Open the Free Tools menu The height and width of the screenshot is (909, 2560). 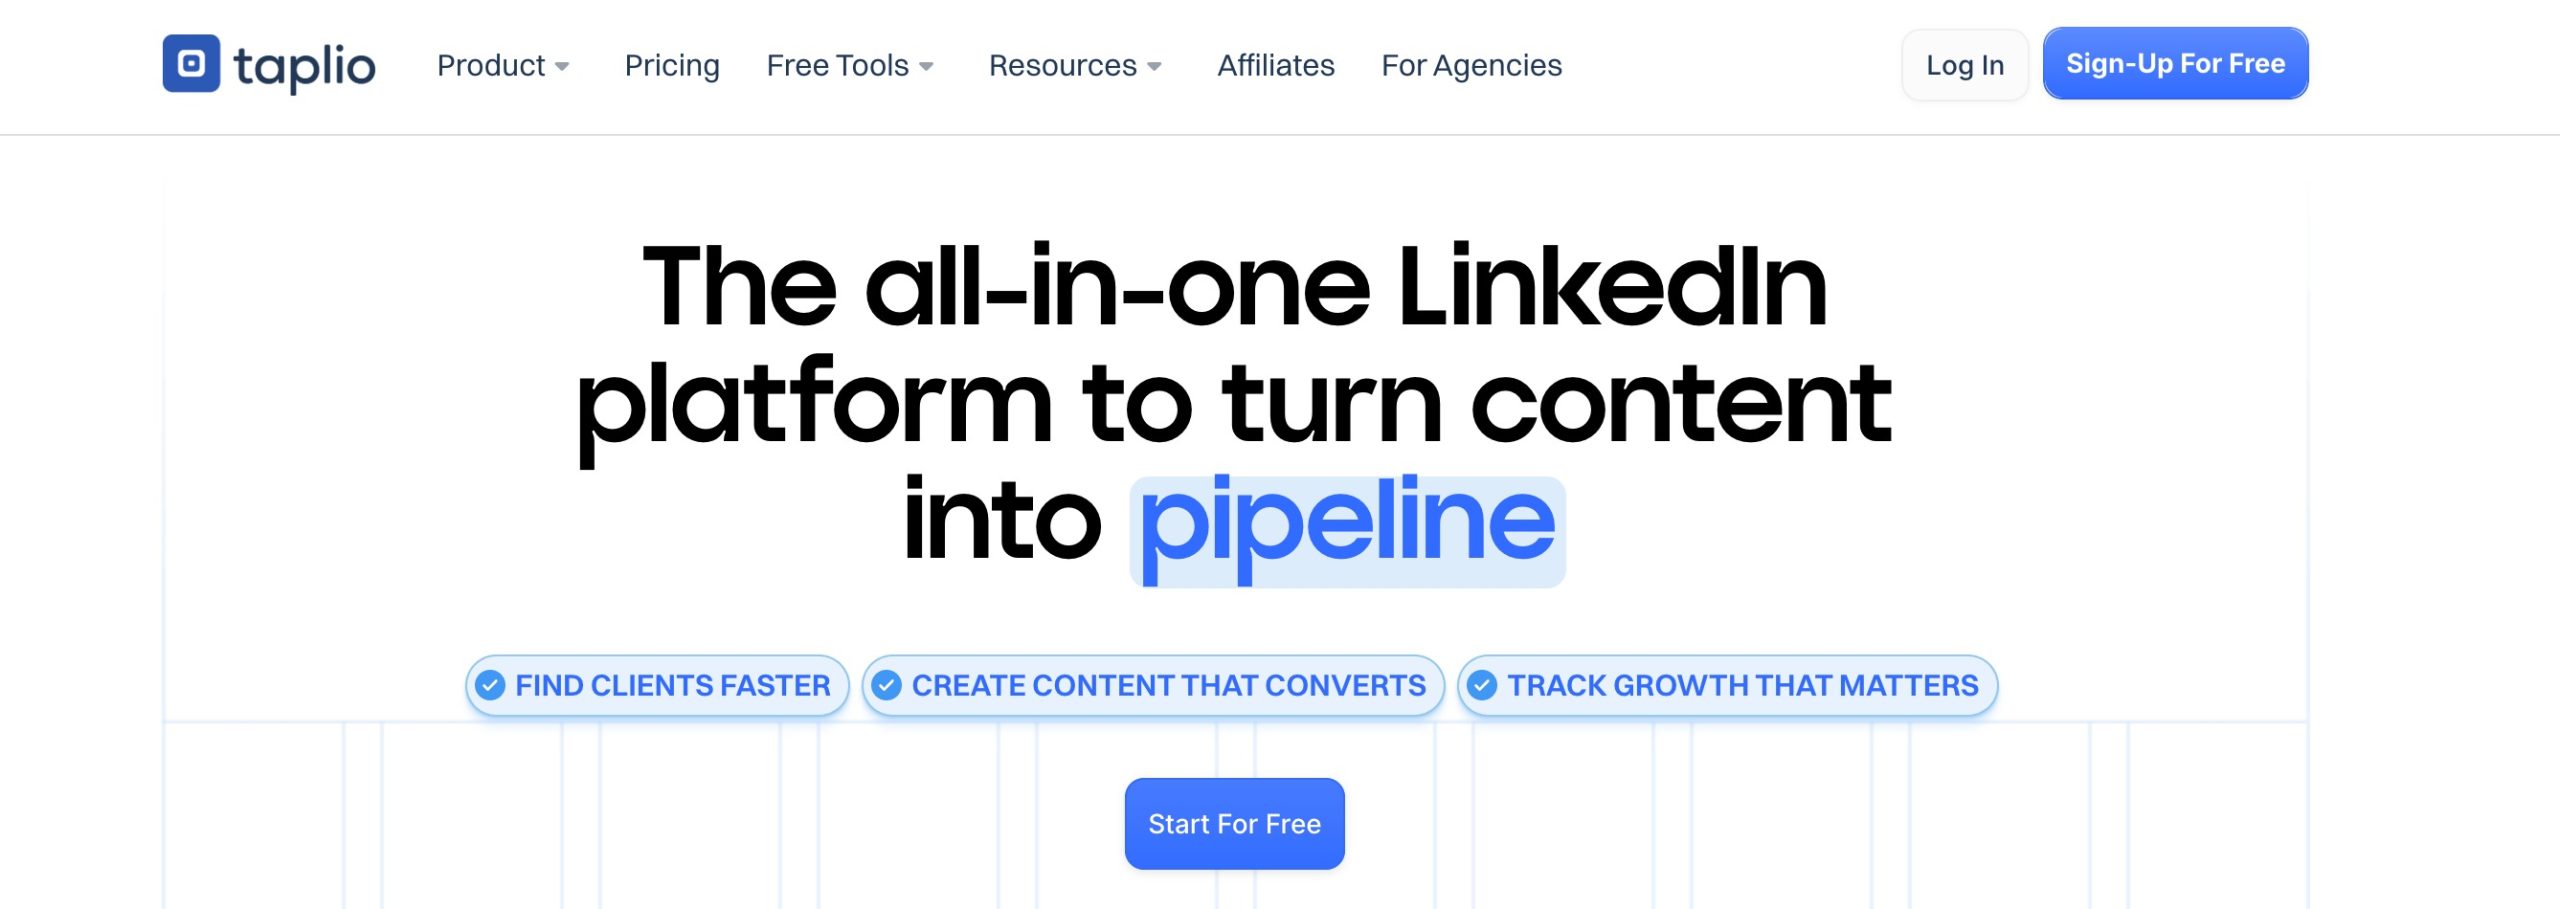point(850,65)
